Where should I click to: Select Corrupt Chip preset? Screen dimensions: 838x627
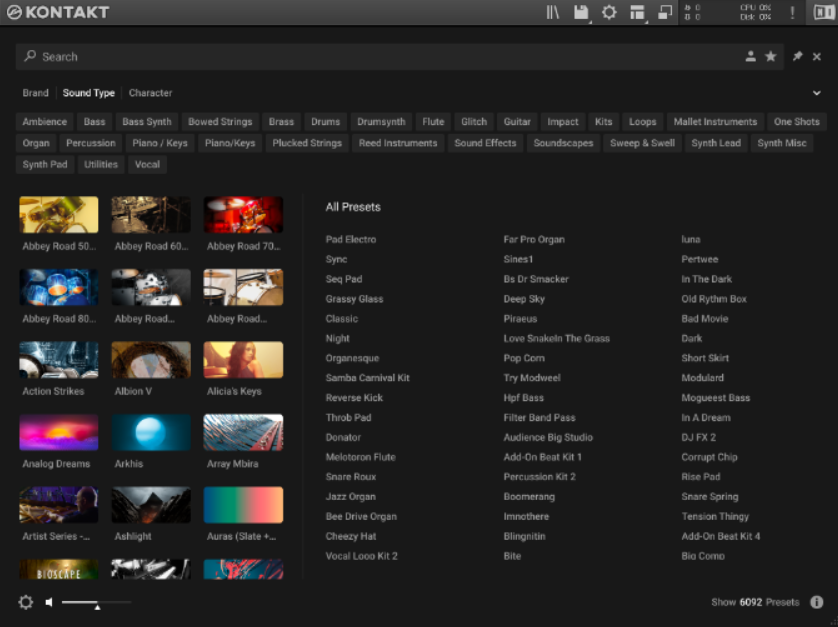(x=709, y=457)
